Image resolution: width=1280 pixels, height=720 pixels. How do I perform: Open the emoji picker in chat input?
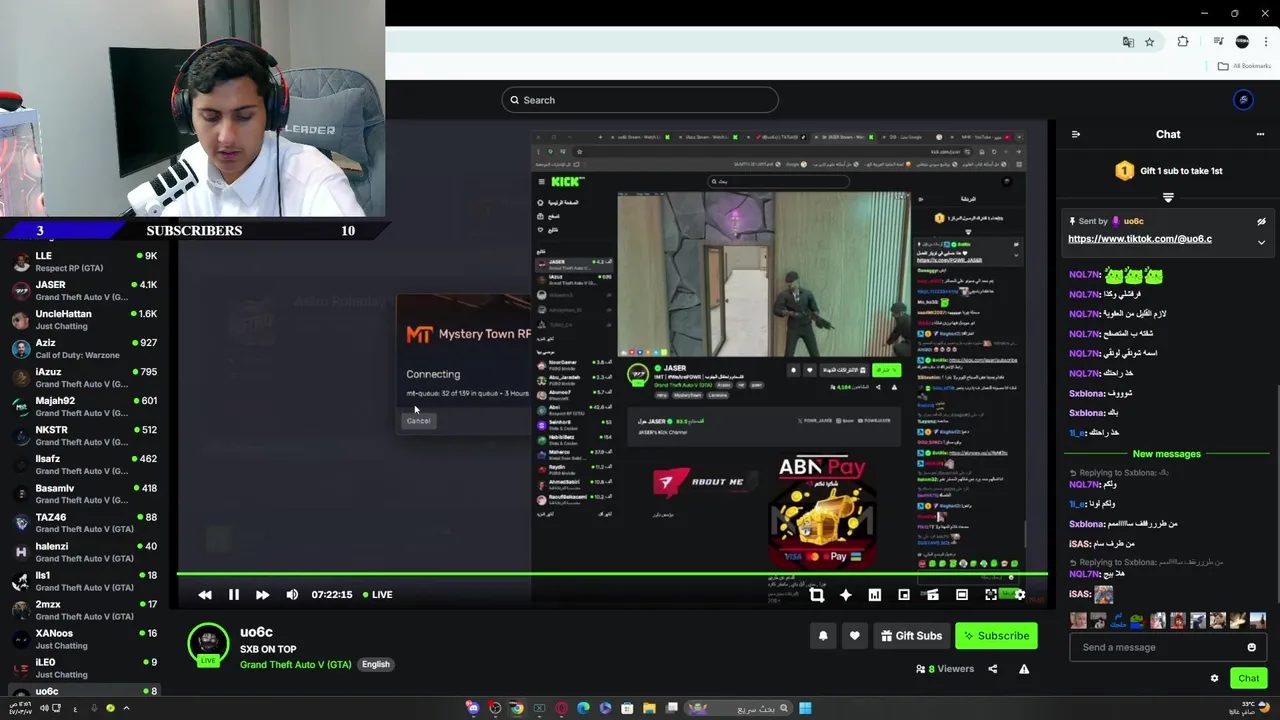(x=1251, y=647)
